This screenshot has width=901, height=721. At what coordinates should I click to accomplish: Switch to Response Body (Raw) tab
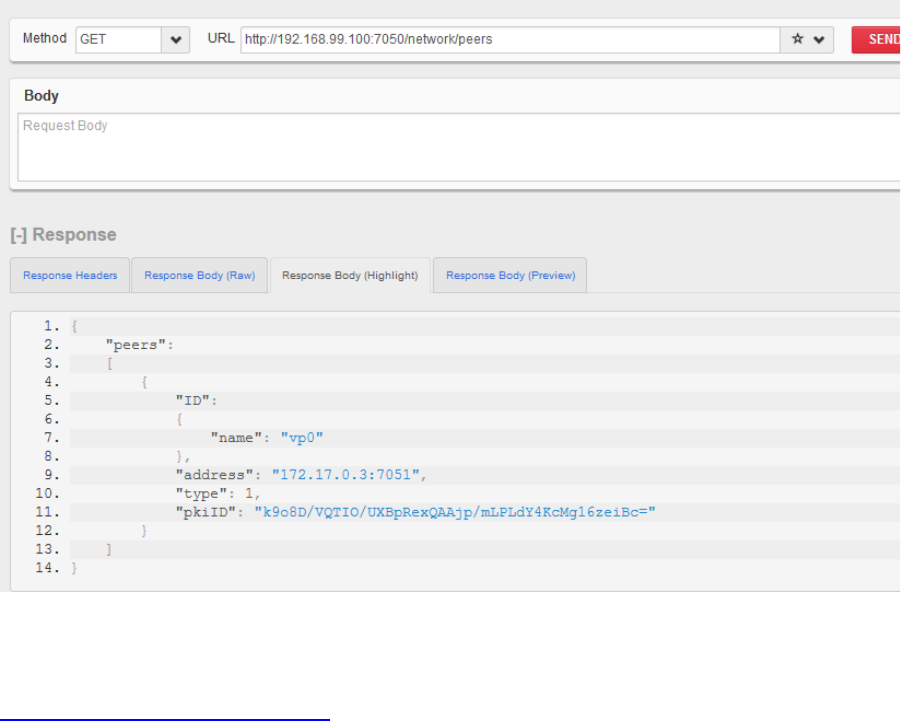click(x=199, y=275)
